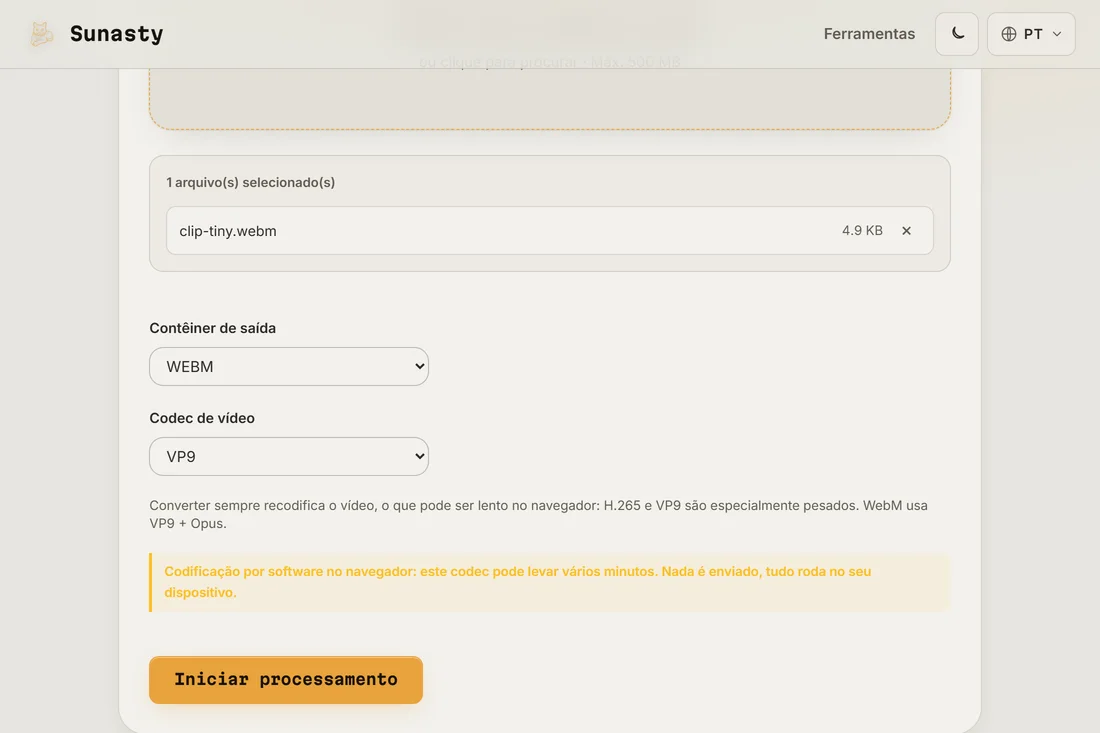Open the Contêiner de saída WEBM dropdown
This screenshot has width=1100, height=733.
[289, 366]
